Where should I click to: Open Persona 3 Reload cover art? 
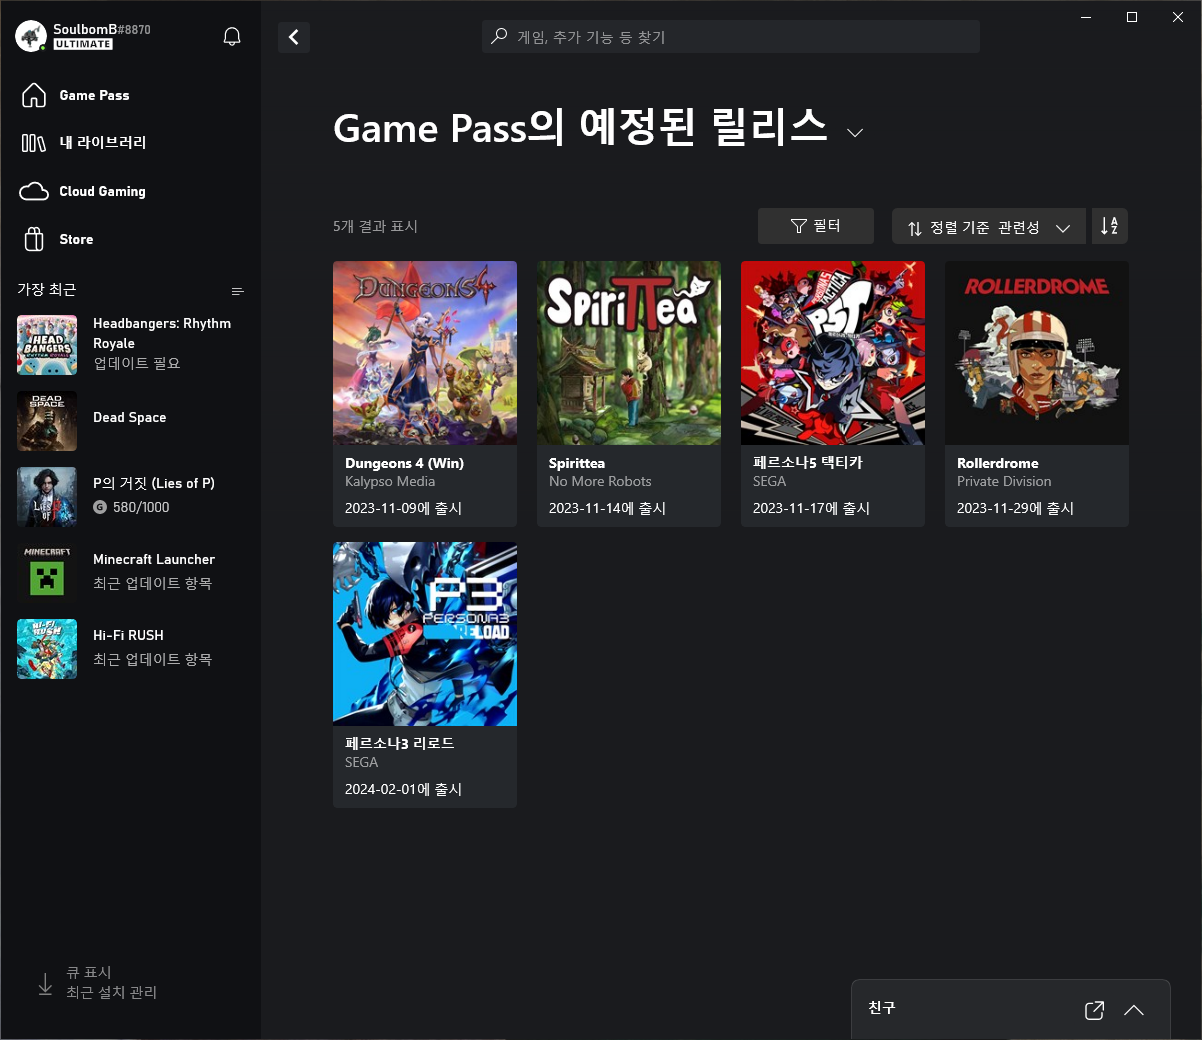(425, 634)
